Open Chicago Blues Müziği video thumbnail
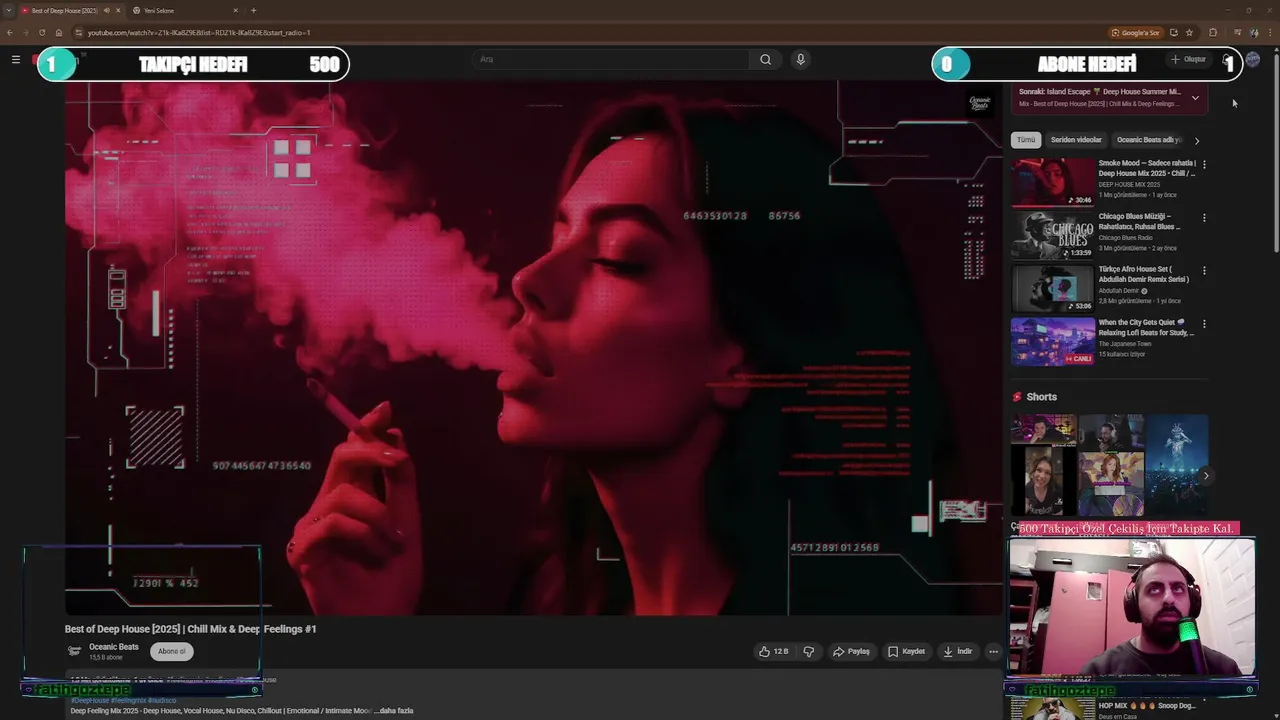1280x720 pixels. click(x=1053, y=235)
